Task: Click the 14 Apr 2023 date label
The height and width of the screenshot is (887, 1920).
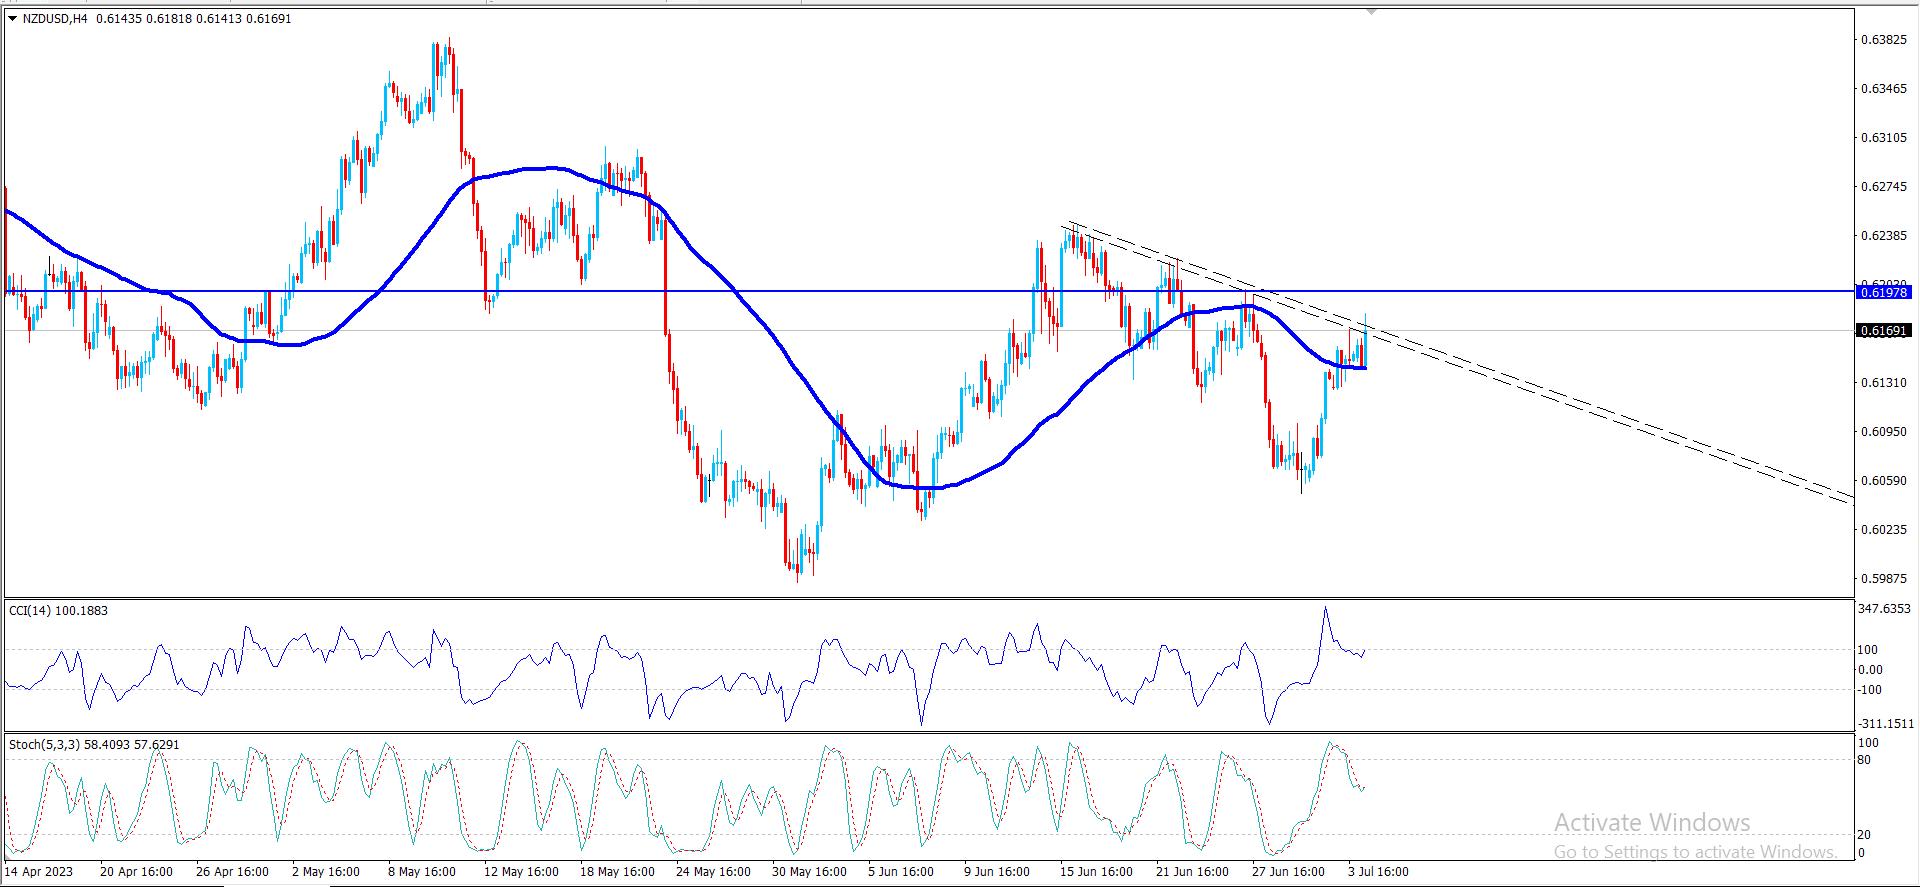Action: point(39,871)
